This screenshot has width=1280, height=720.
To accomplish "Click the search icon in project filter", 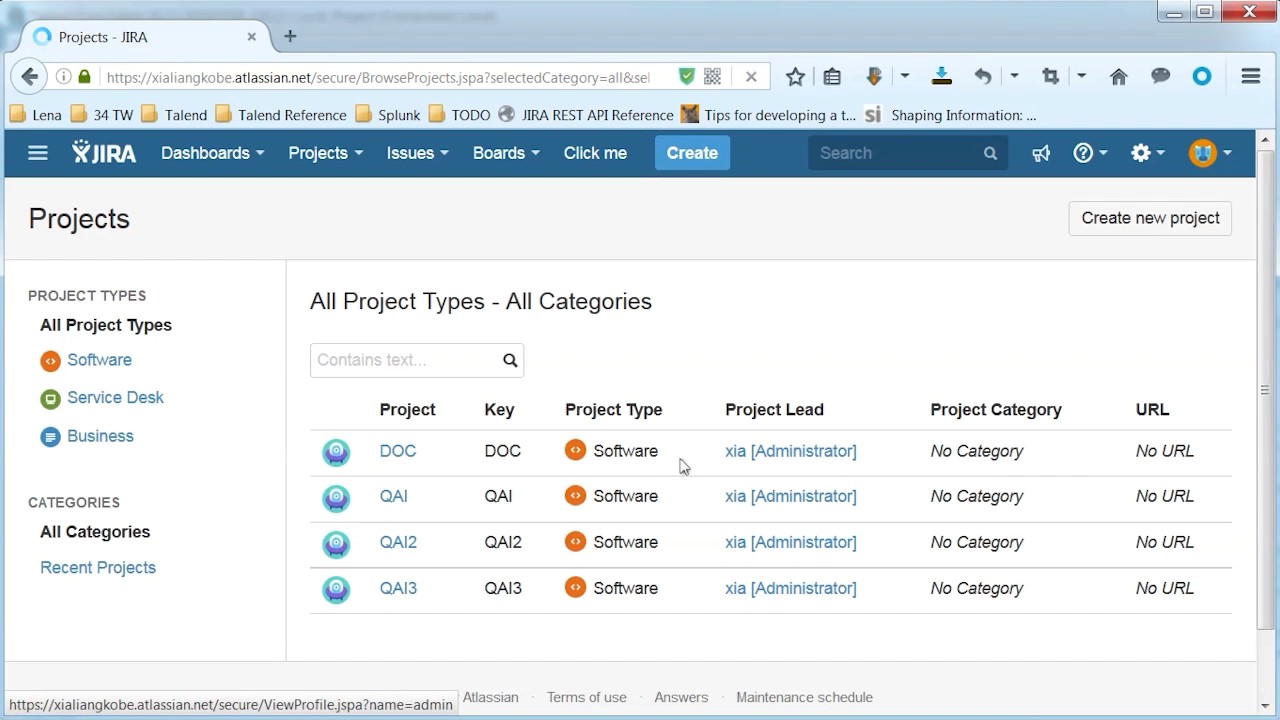I will (x=510, y=360).
